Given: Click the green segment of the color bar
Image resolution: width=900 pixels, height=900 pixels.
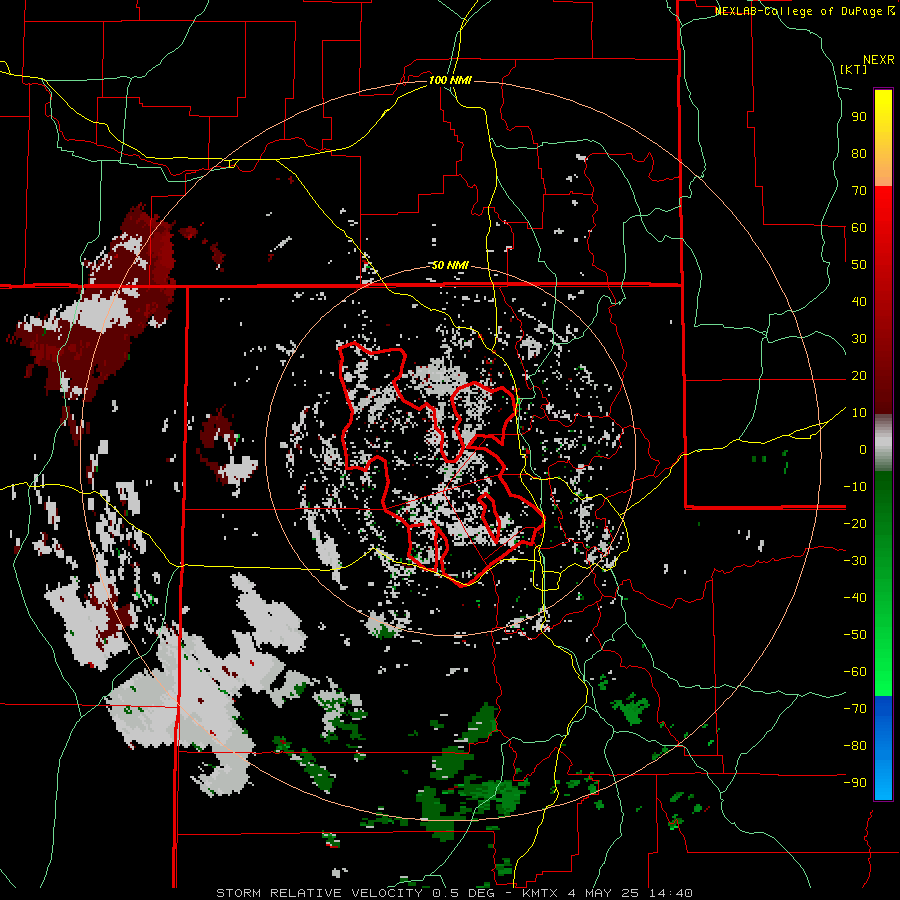Looking at the screenshot, I should click(x=883, y=583).
